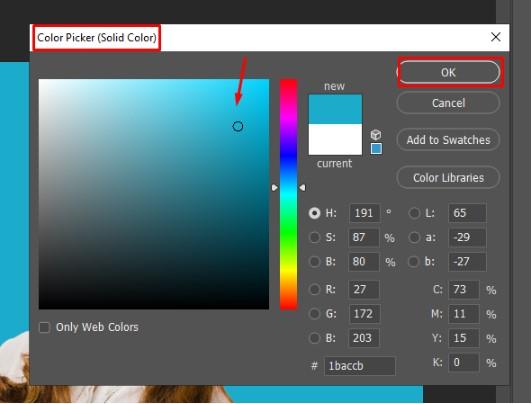
Task: Click the C cyan field showing 73
Action: pos(464,289)
